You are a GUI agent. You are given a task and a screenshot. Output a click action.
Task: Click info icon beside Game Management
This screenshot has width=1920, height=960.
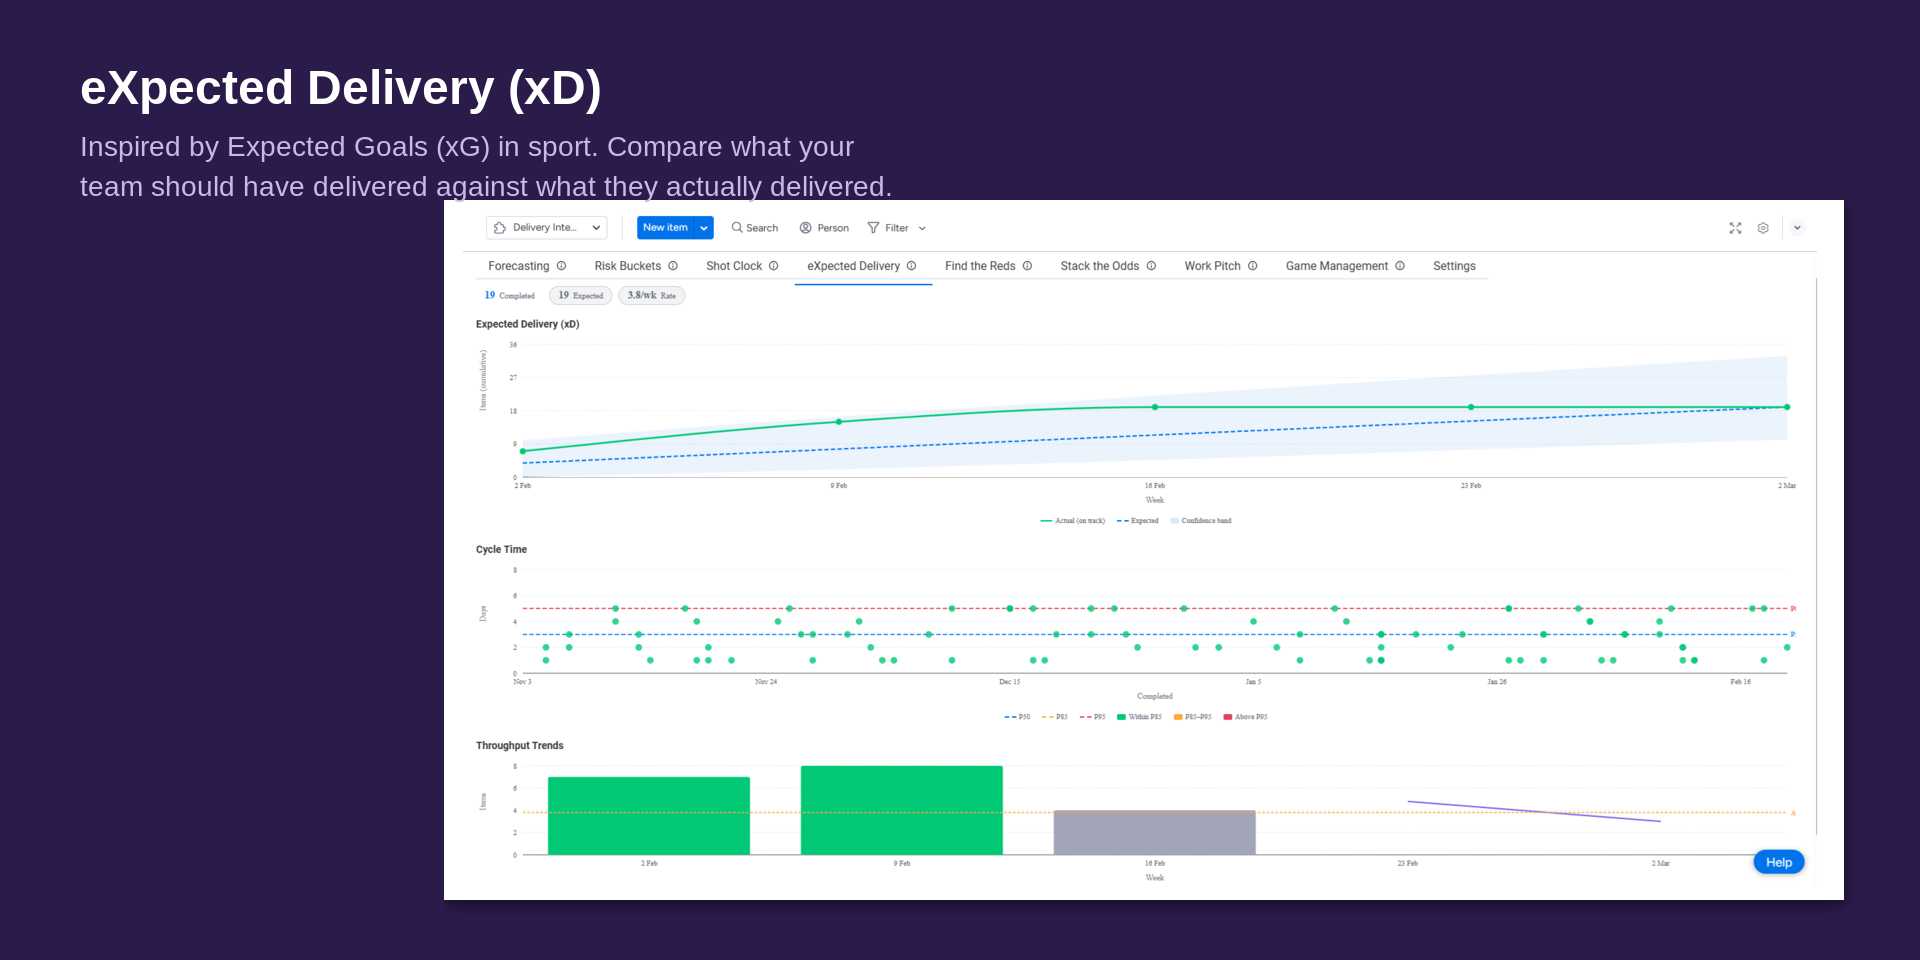coord(1400,266)
